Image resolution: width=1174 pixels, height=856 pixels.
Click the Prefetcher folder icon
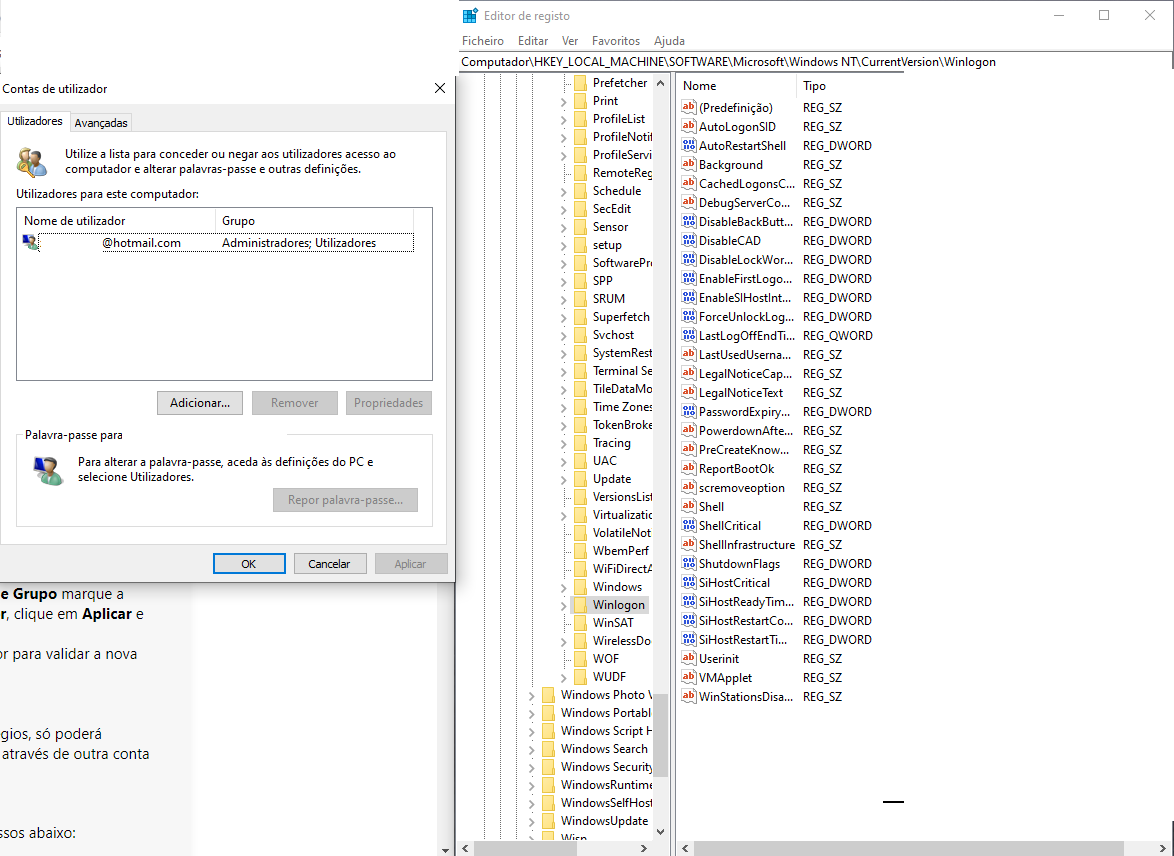coord(580,82)
